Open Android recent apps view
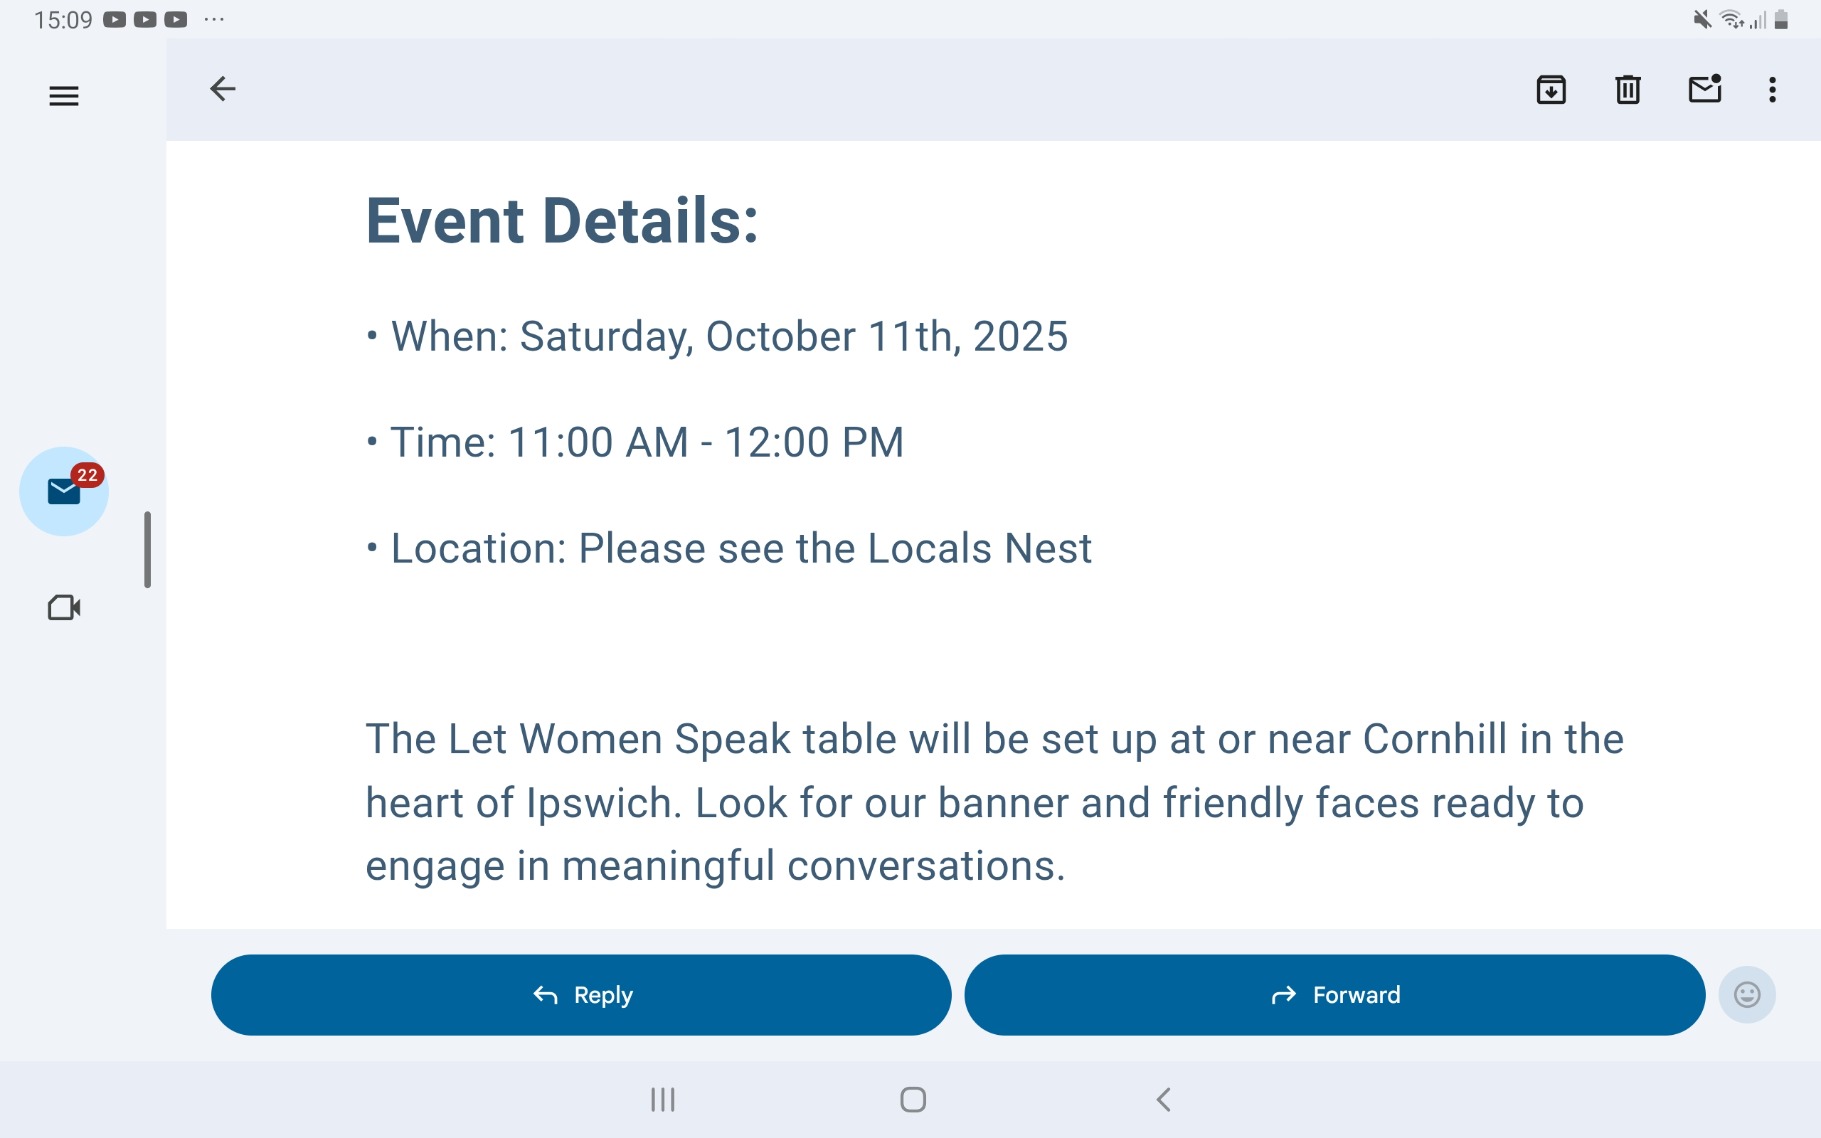The width and height of the screenshot is (1821, 1138). pyautogui.click(x=663, y=1100)
